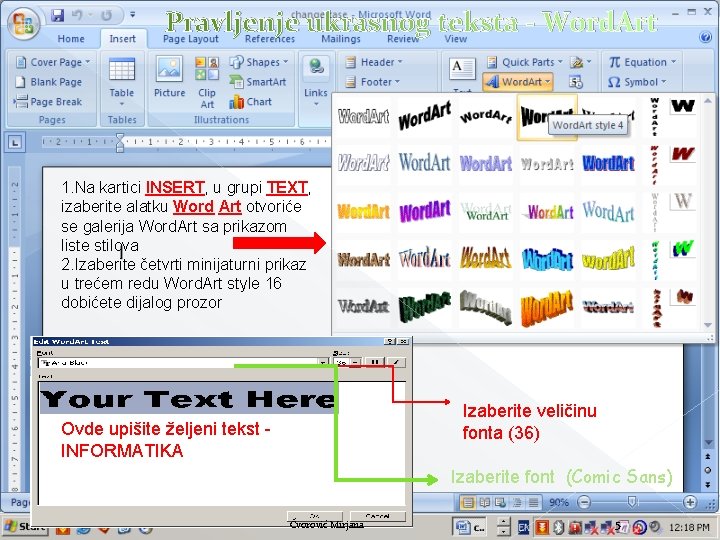The width and height of the screenshot is (720, 540).
Task: Select the orange 3D WordArt in last row
Action: (x=547, y=307)
